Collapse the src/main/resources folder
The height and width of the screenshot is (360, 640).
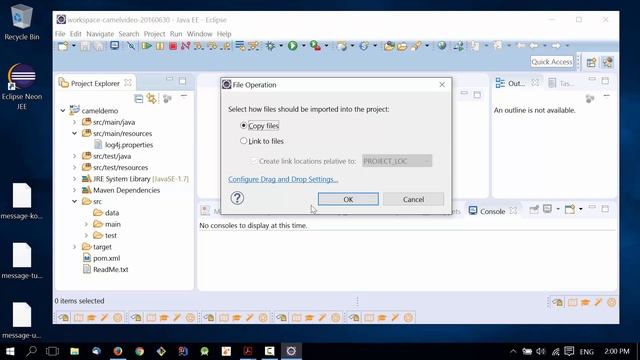point(74,133)
